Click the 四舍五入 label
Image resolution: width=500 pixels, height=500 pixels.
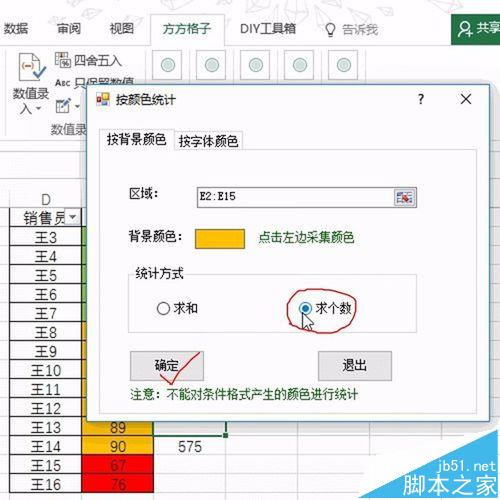click(97, 60)
